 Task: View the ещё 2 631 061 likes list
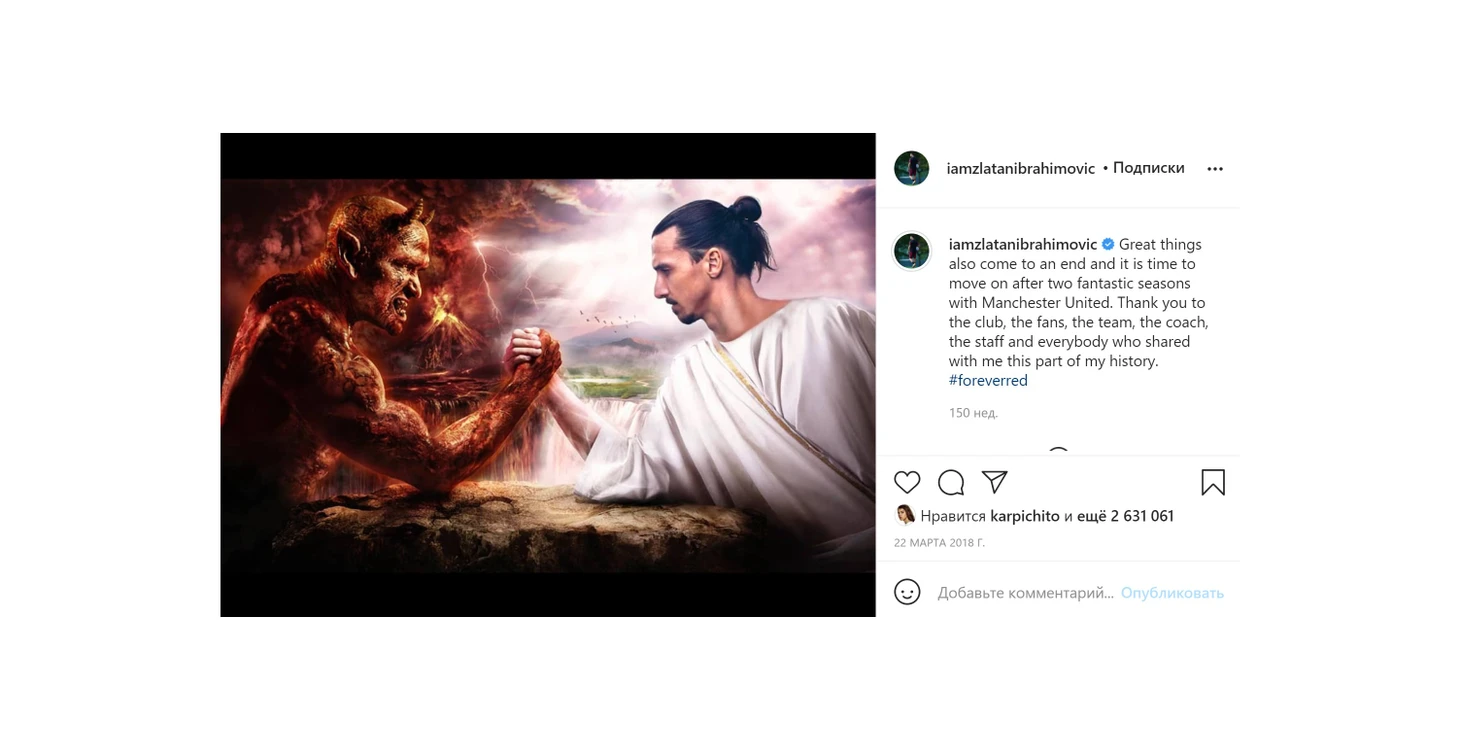(1126, 516)
